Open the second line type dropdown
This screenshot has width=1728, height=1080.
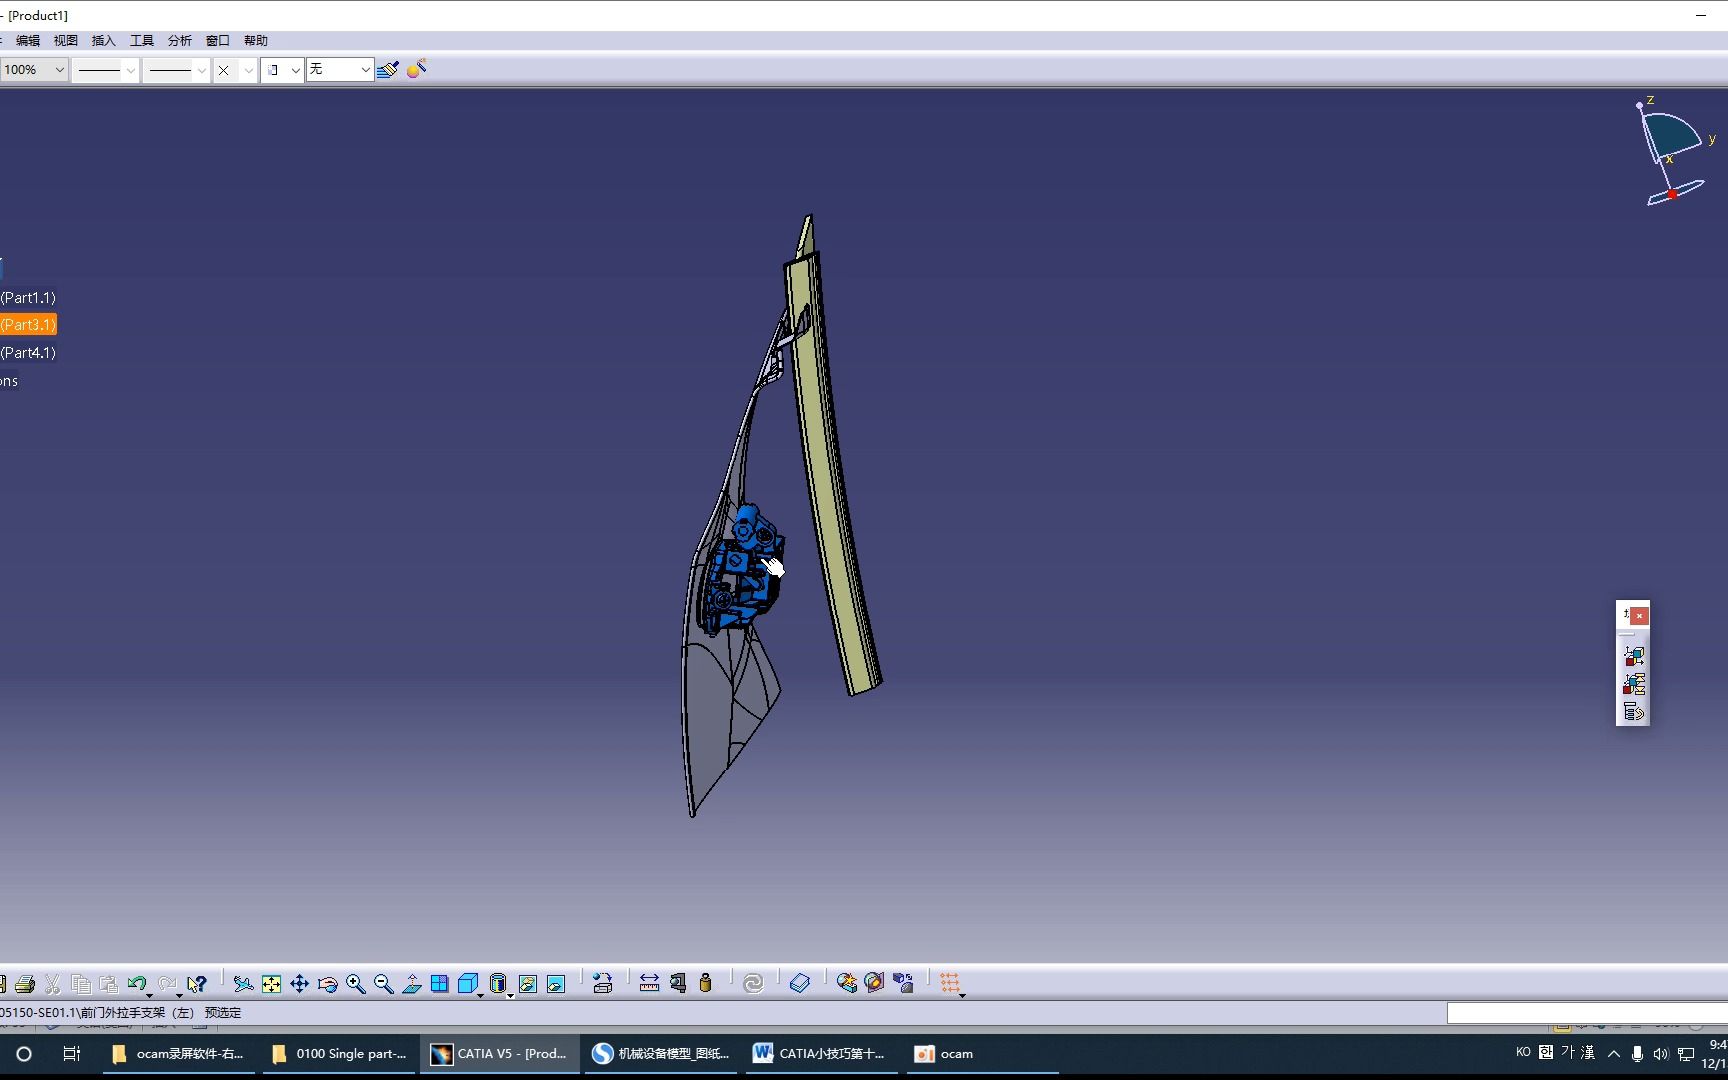coord(201,70)
